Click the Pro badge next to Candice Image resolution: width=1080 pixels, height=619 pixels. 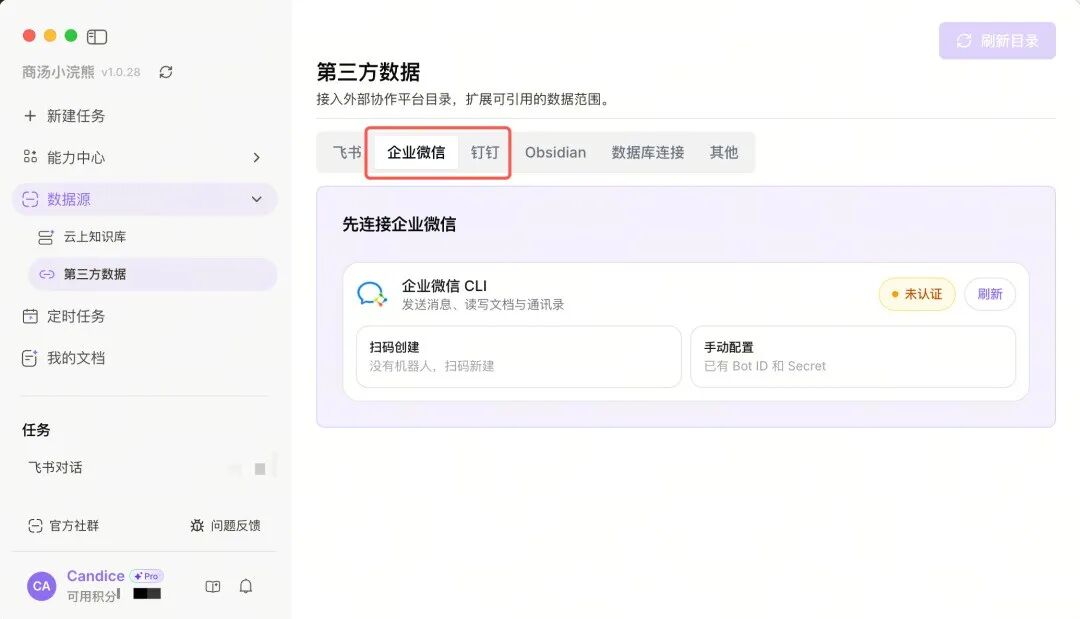tap(147, 576)
